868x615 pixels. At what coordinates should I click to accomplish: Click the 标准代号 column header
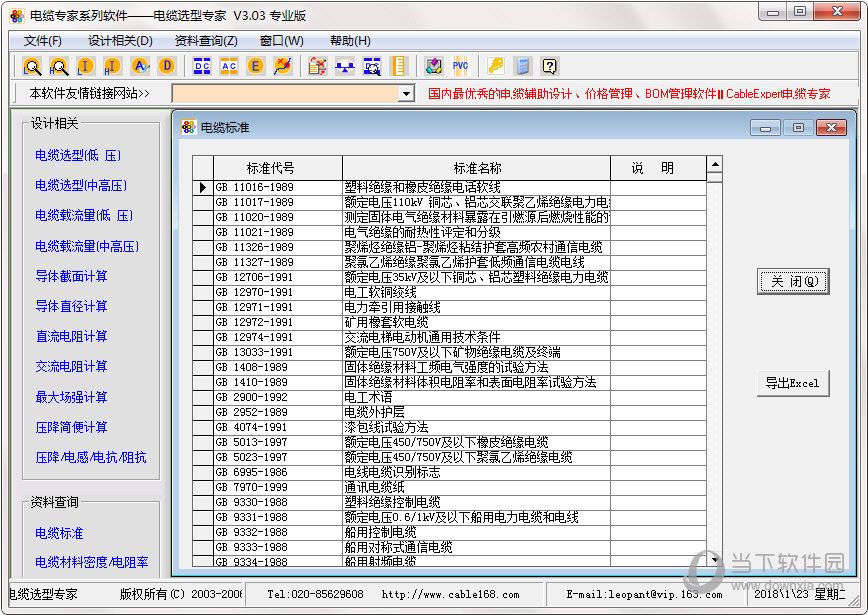(278, 168)
